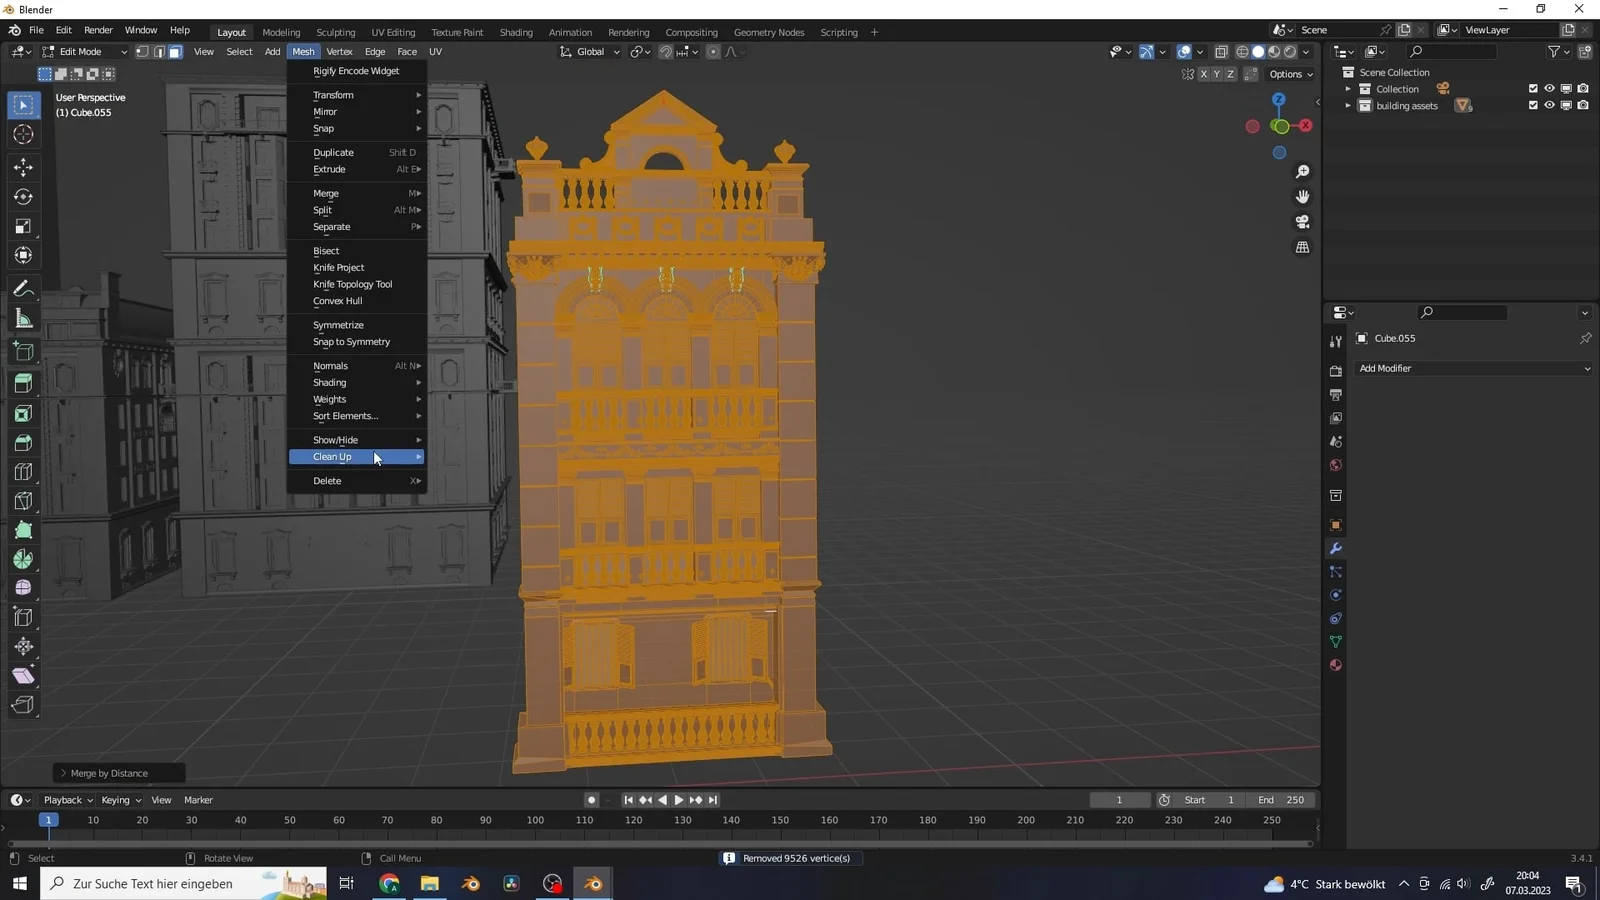Open the Particle Properties tab

(x=1336, y=572)
